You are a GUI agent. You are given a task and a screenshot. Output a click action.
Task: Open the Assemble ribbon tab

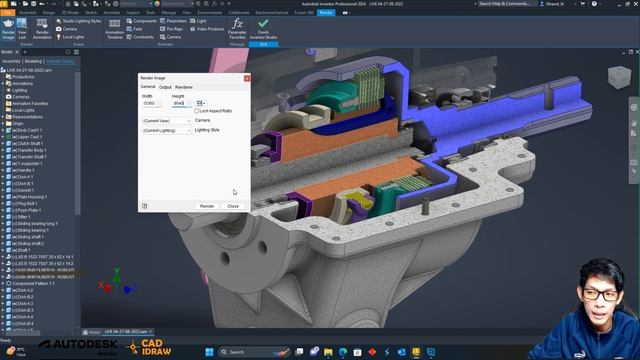tap(27, 13)
